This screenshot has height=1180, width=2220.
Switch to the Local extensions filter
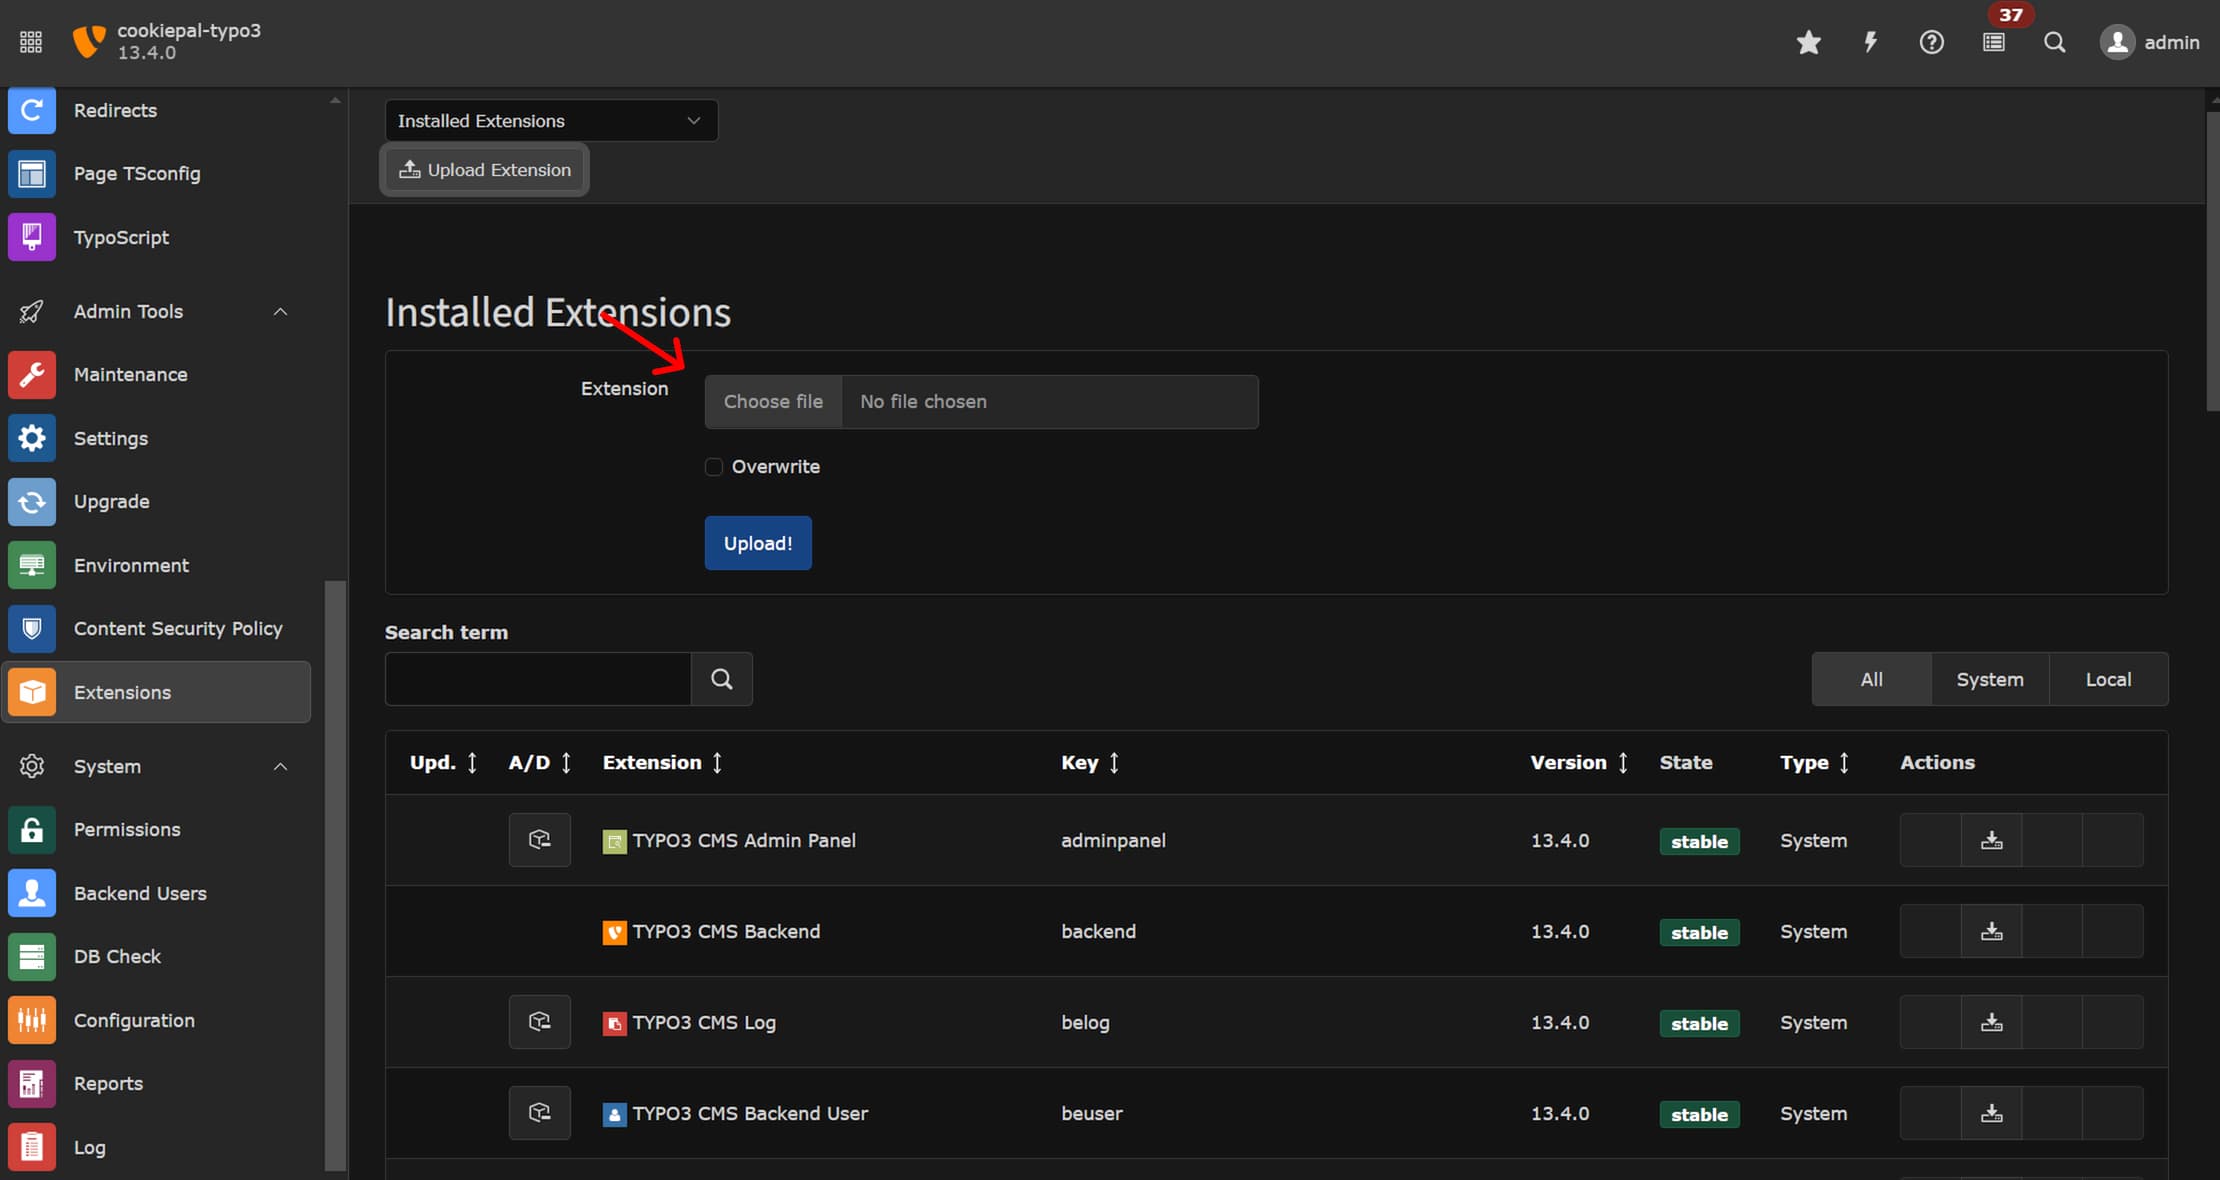(x=2108, y=679)
